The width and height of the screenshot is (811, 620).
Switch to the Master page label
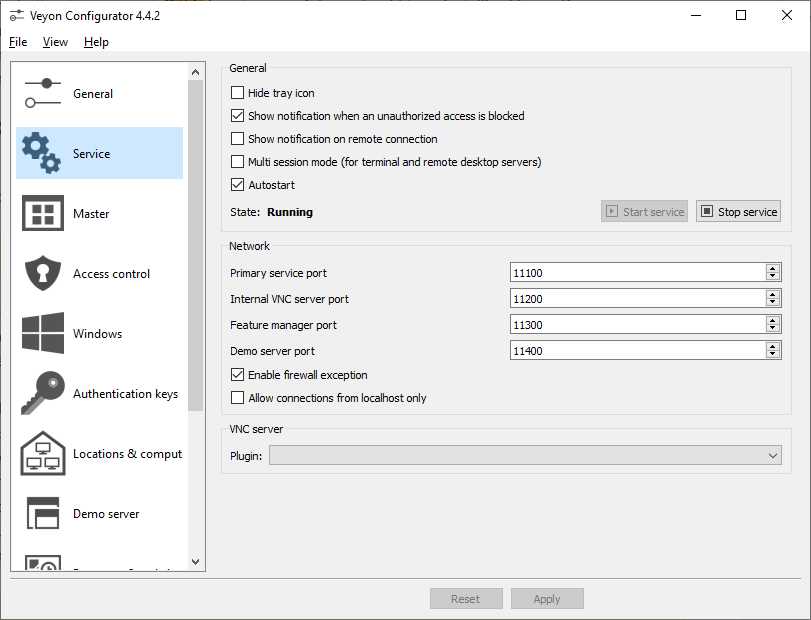91,214
